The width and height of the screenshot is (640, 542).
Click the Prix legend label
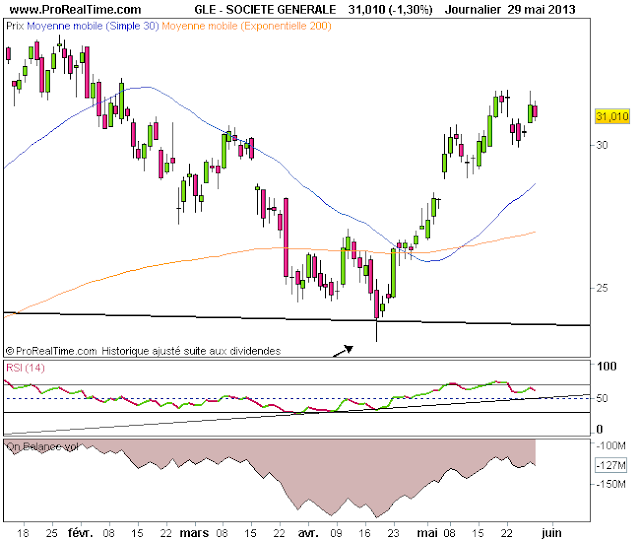click(15, 26)
